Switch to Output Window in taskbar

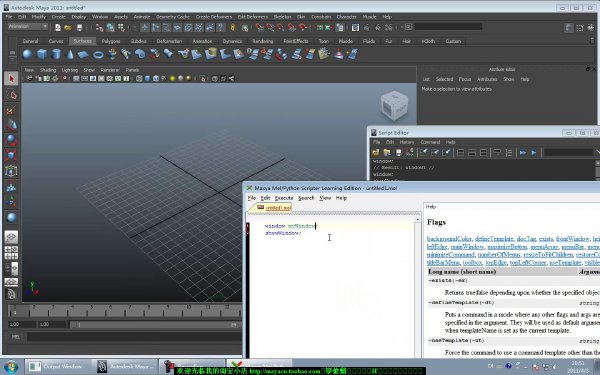pyautogui.click(x=58, y=367)
